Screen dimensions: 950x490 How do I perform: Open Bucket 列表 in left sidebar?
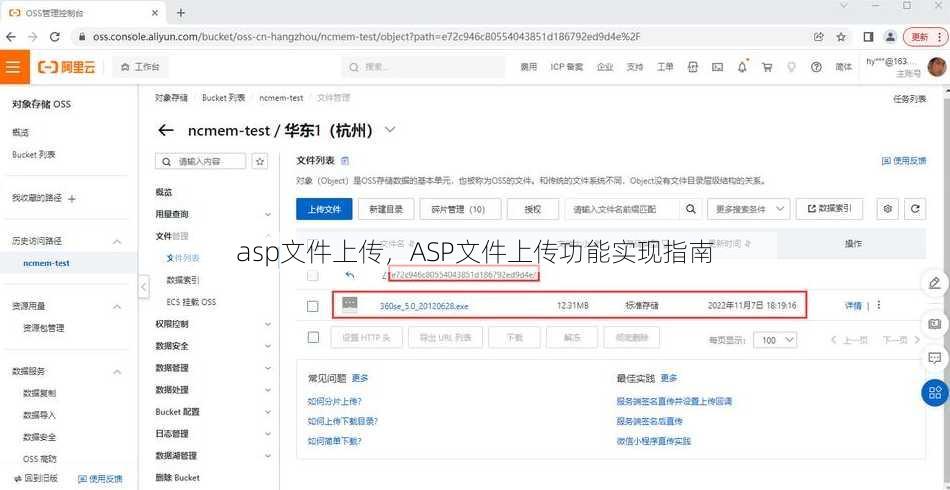34,155
